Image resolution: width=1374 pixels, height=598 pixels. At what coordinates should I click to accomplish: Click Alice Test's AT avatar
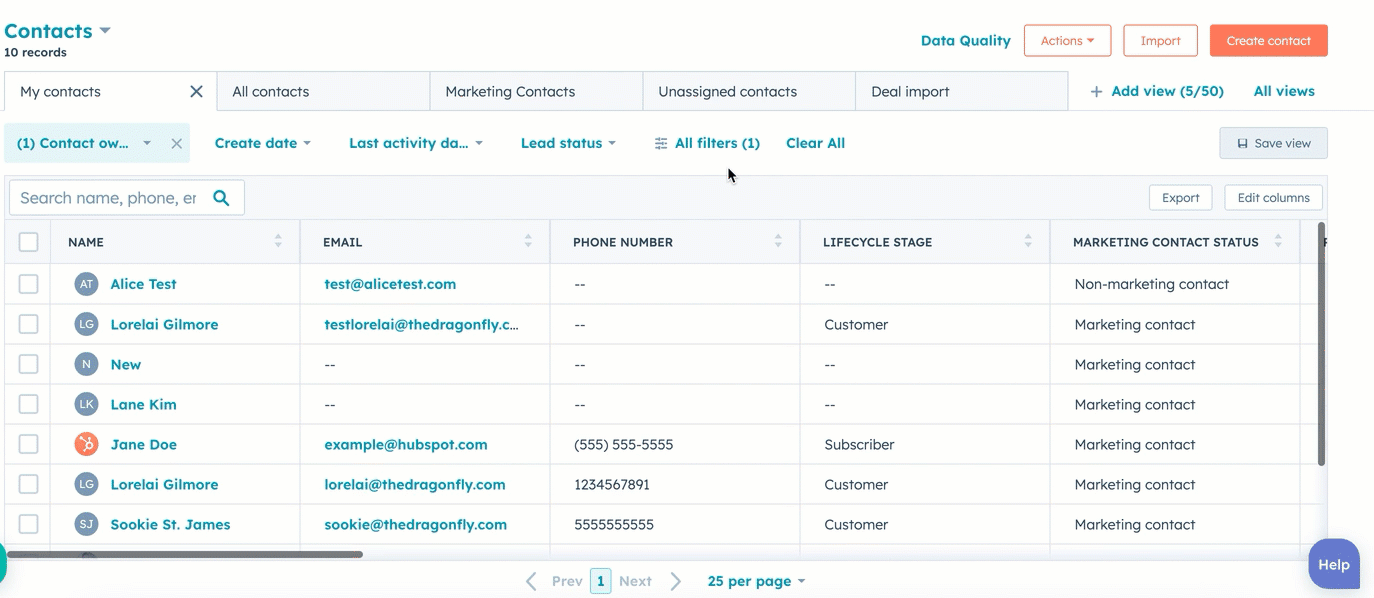click(x=87, y=285)
